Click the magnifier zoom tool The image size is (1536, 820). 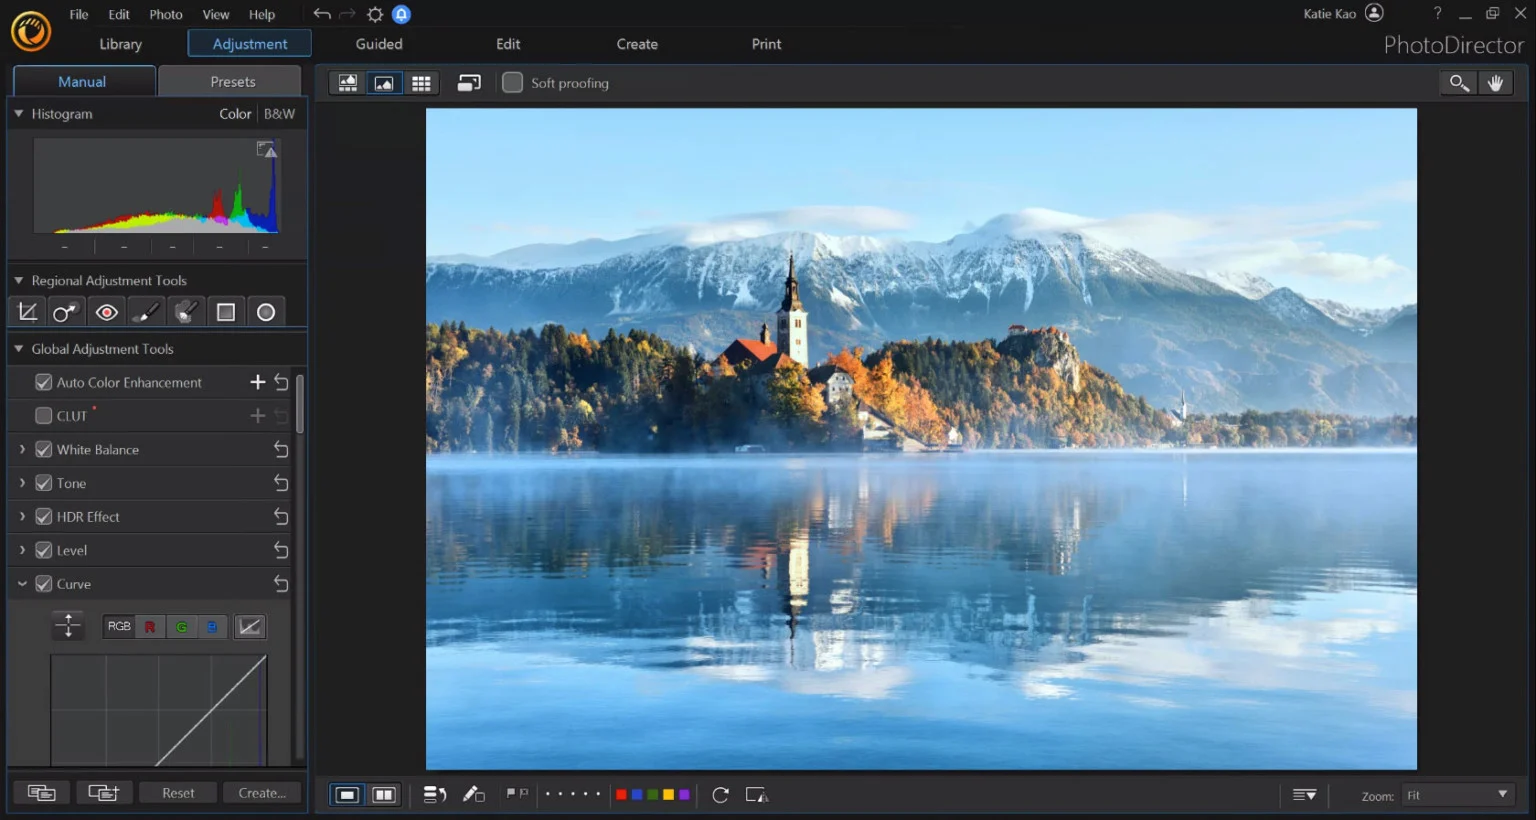tap(1459, 83)
